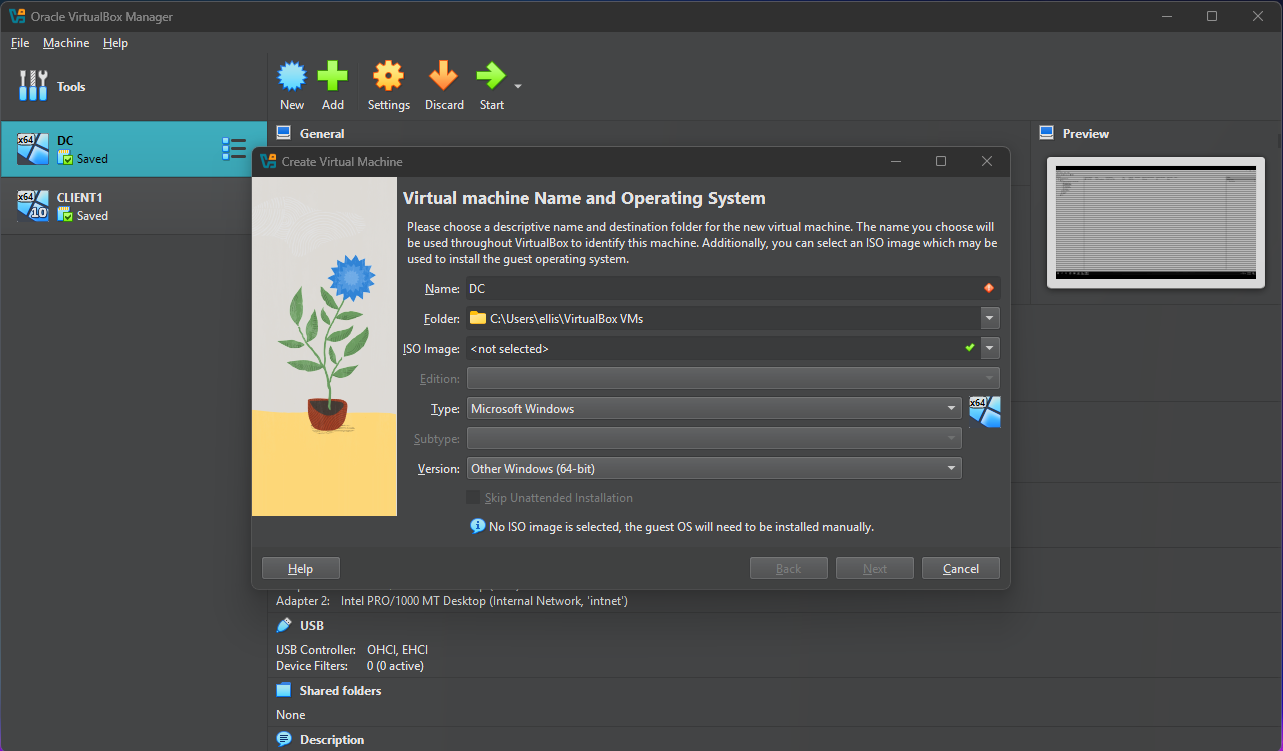Toggle Skip Unattended Installation checkbox
The height and width of the screenshot is (751, 1283).
point(473,498)
